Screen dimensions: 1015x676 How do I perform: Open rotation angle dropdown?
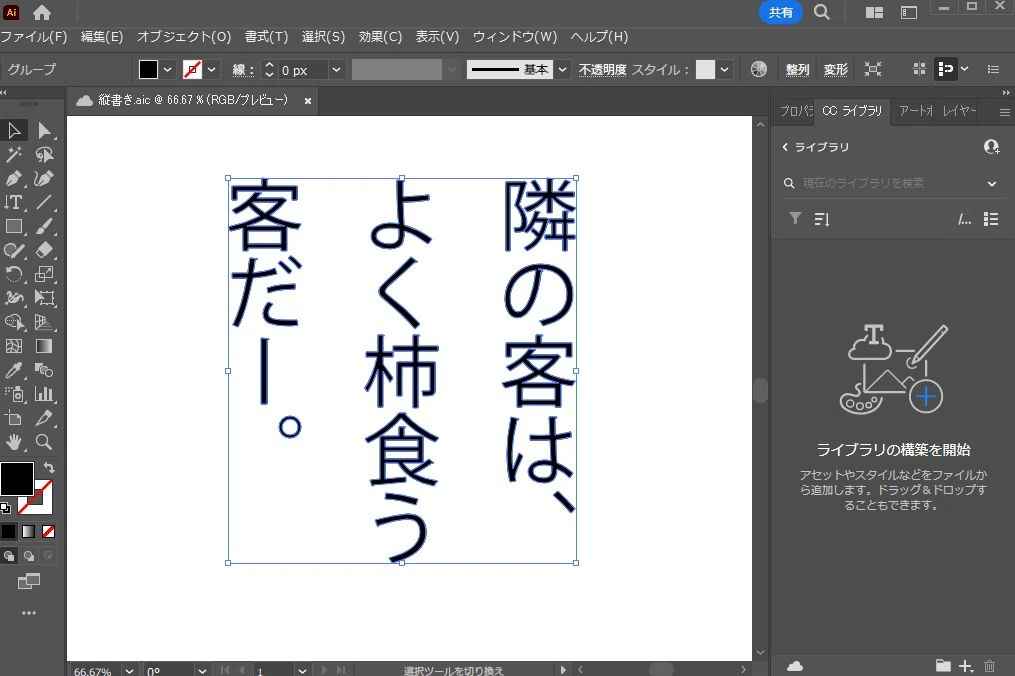click(x=202, y=671)
